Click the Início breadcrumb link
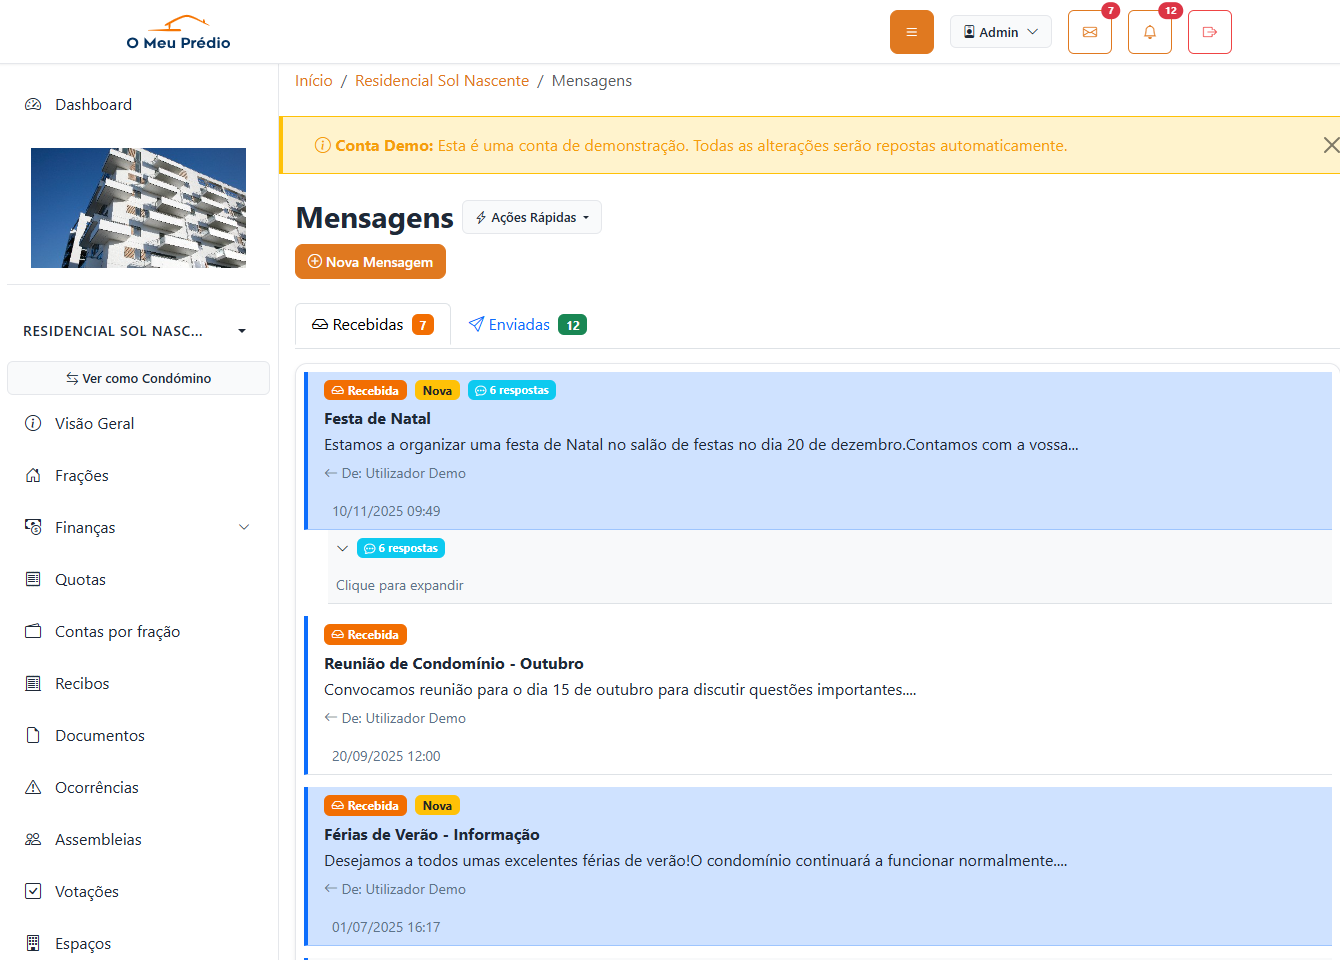 (x=313, y=81)
